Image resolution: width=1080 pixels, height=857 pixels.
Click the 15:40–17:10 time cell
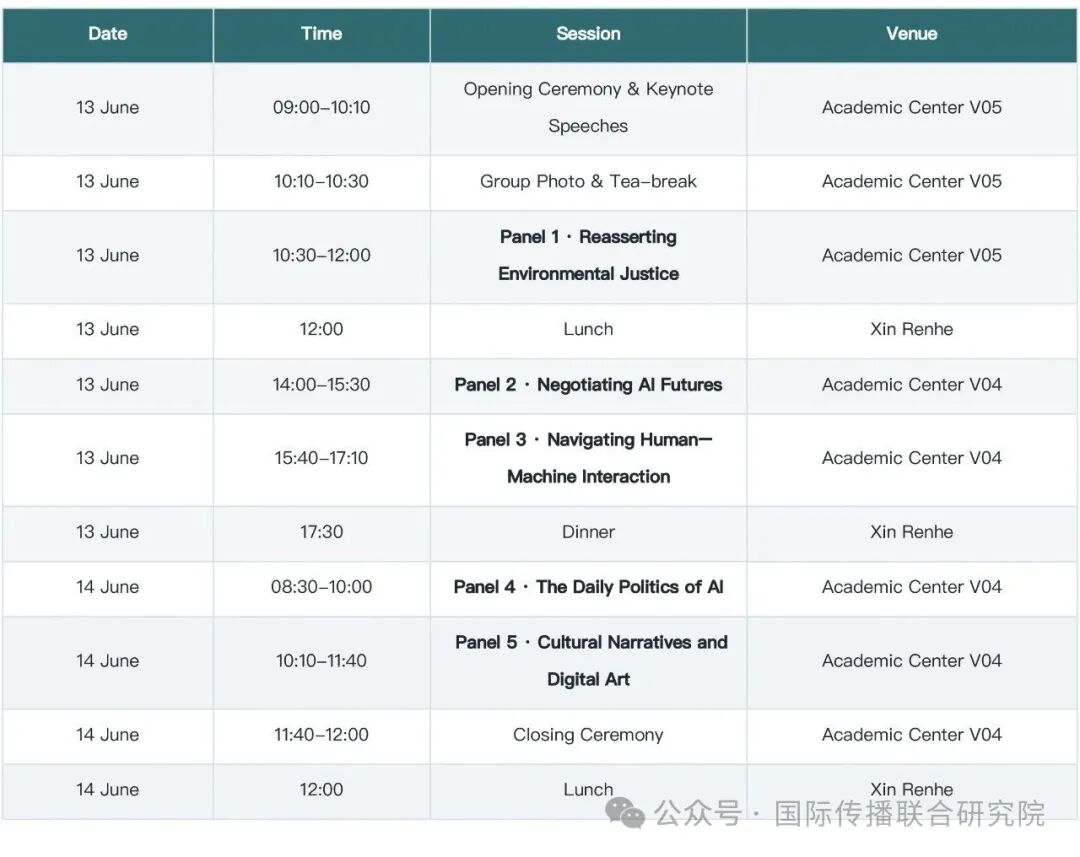click(321, 458)
